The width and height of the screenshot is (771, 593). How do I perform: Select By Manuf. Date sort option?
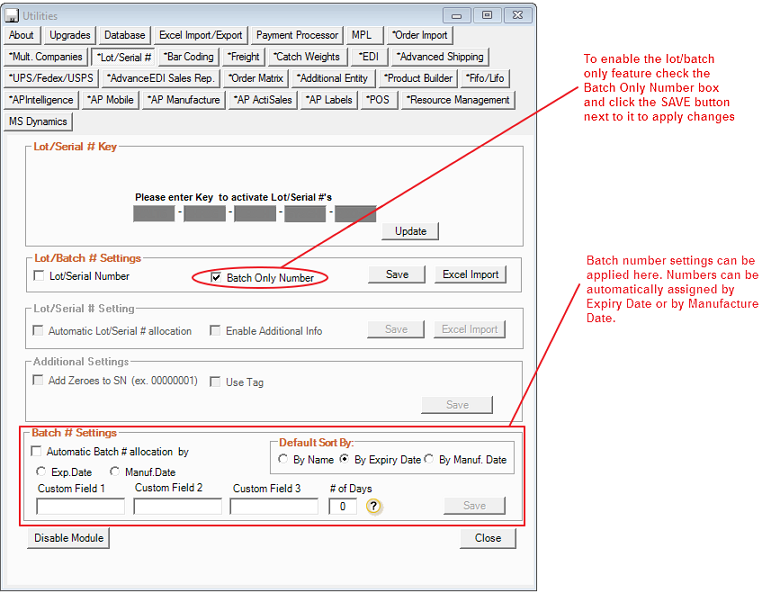[430, 460]
